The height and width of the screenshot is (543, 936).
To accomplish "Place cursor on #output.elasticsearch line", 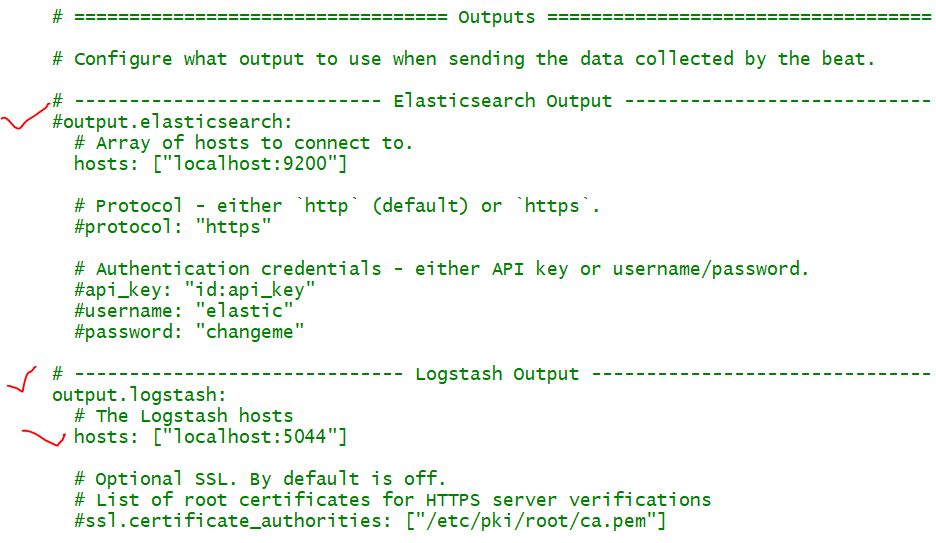I will [x=173, y=122].
